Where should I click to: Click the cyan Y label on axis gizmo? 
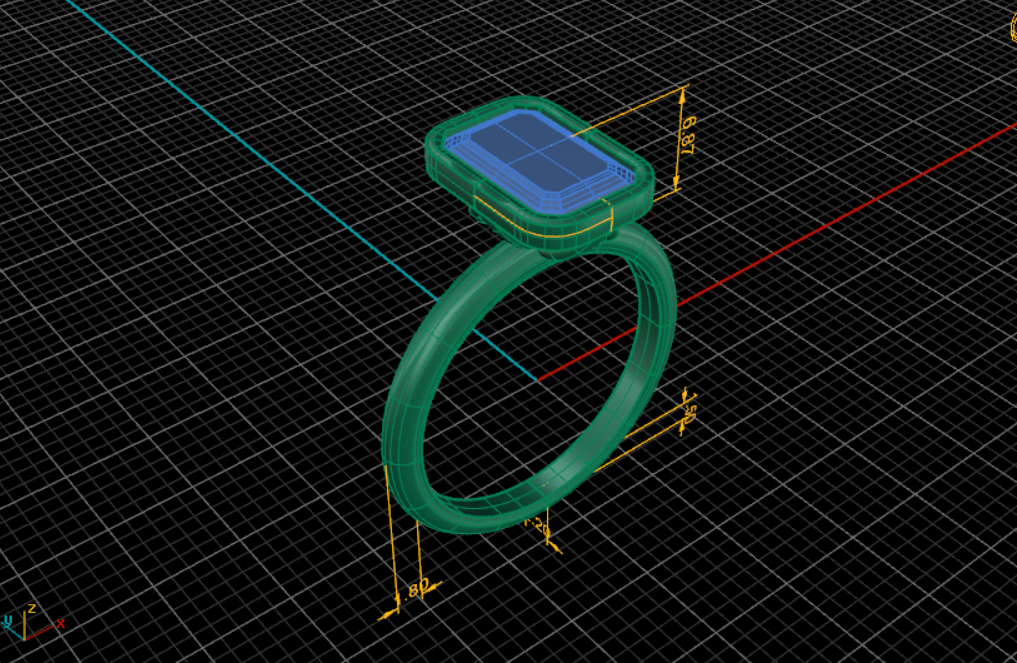pyautogui.click(x=6, y=622)
